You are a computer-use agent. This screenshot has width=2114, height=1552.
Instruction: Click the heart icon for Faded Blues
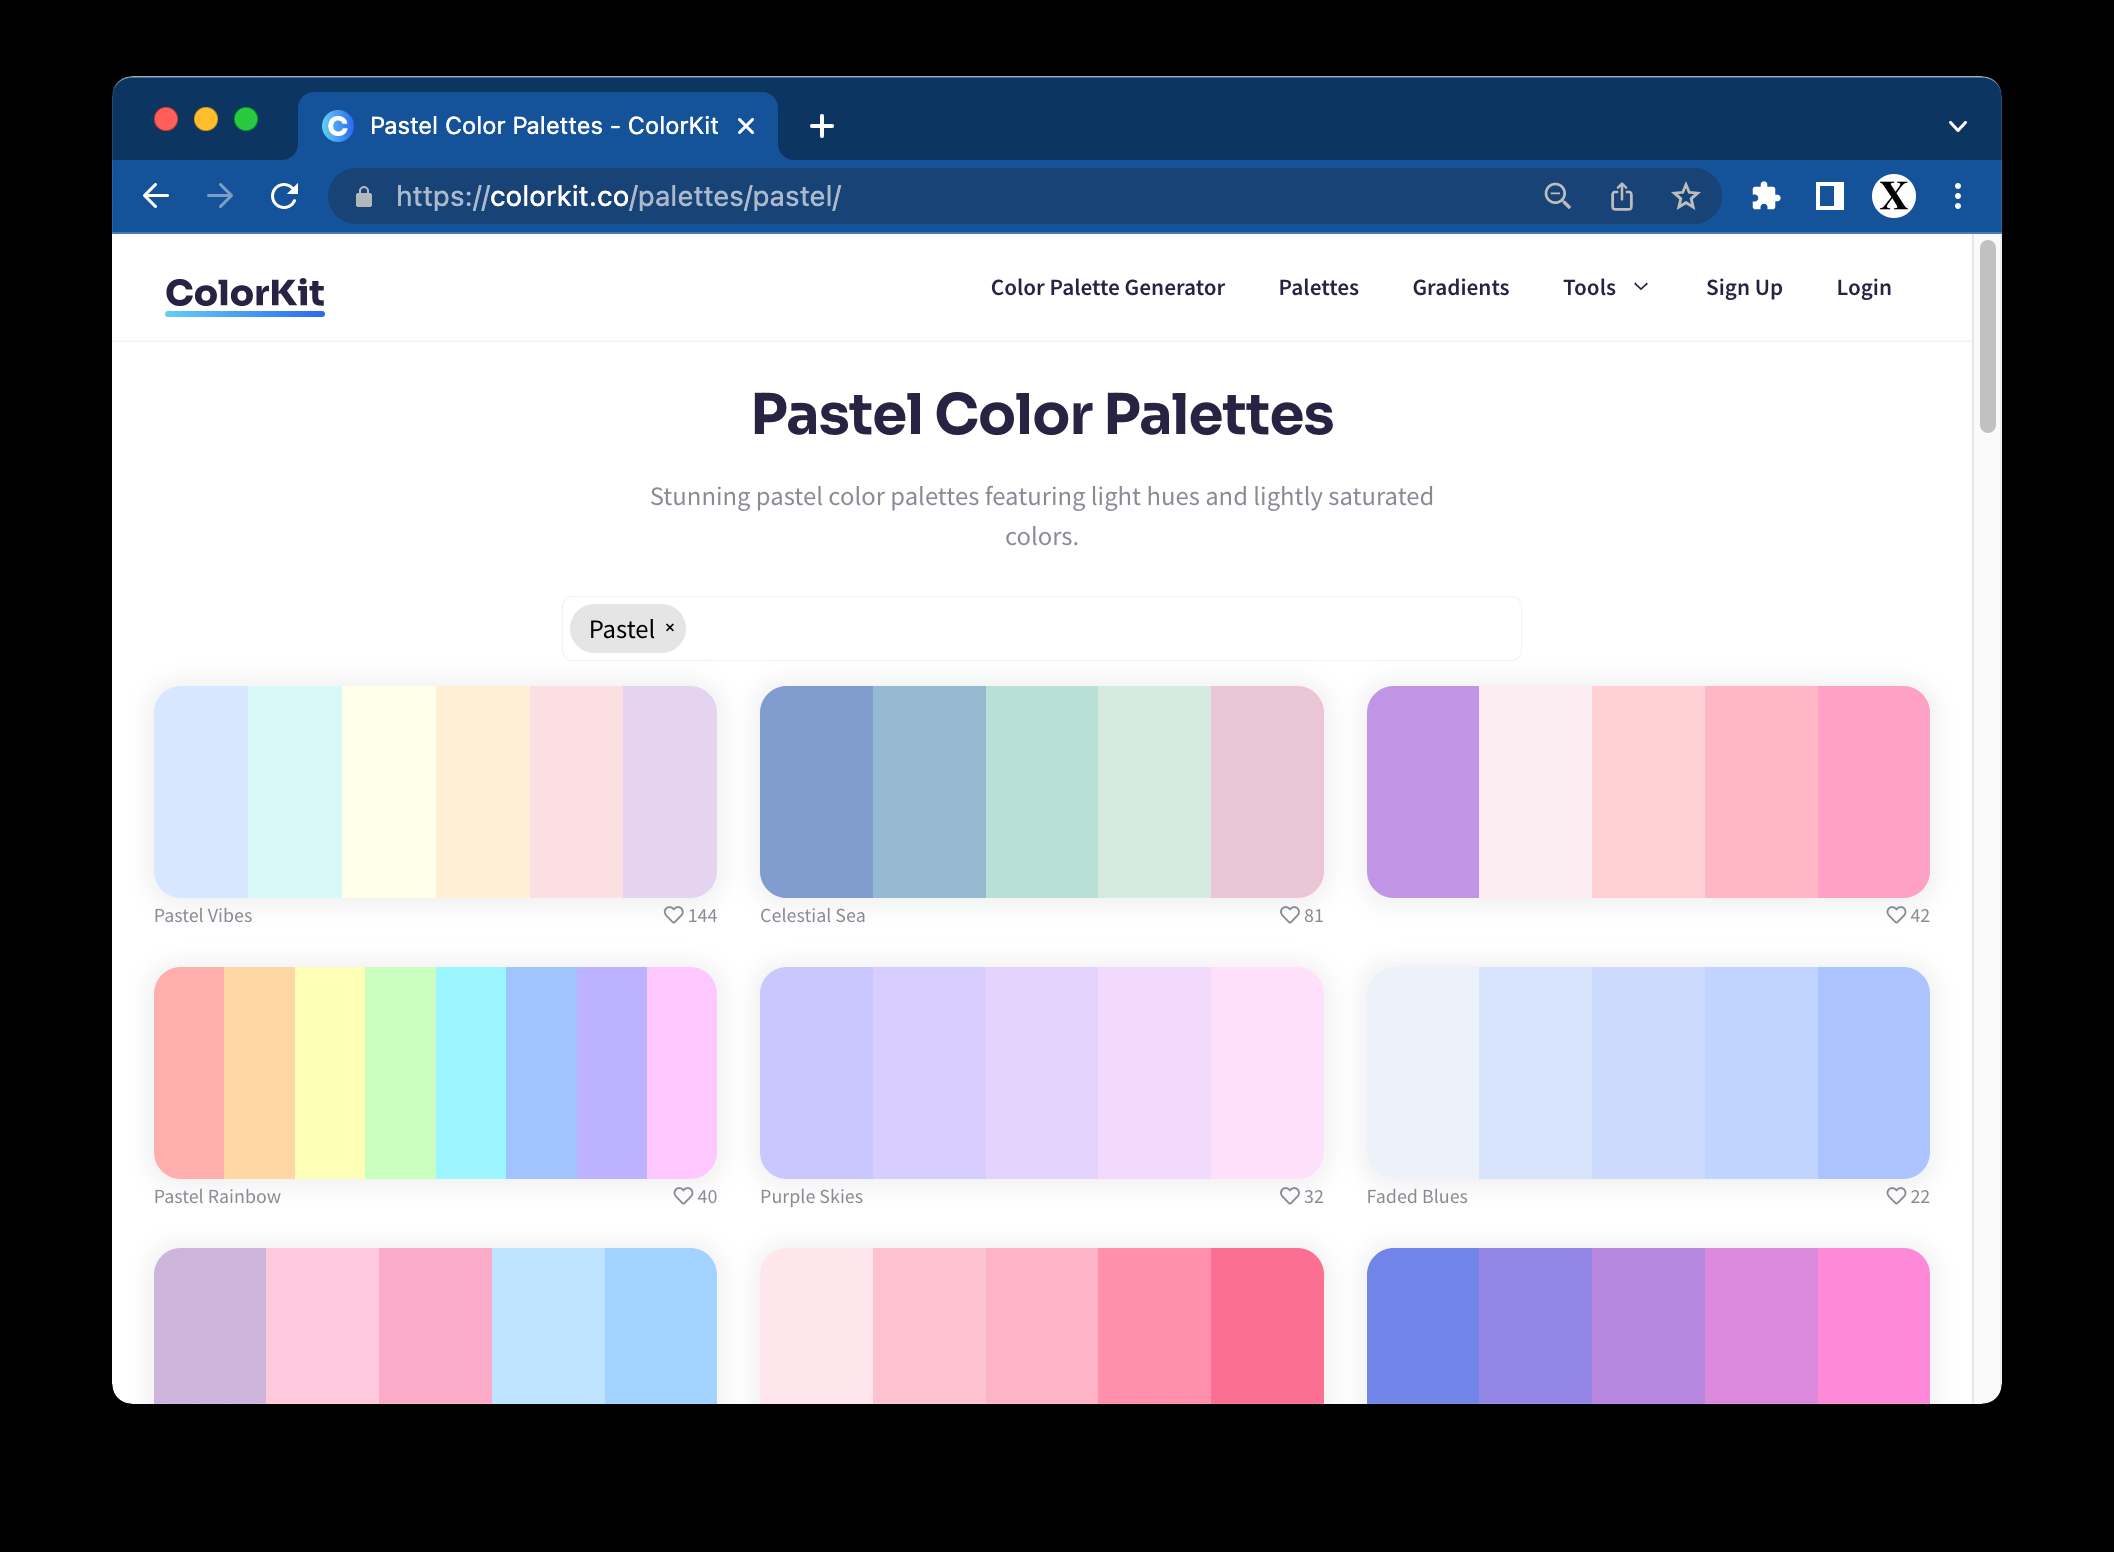coord(1895,1196)
